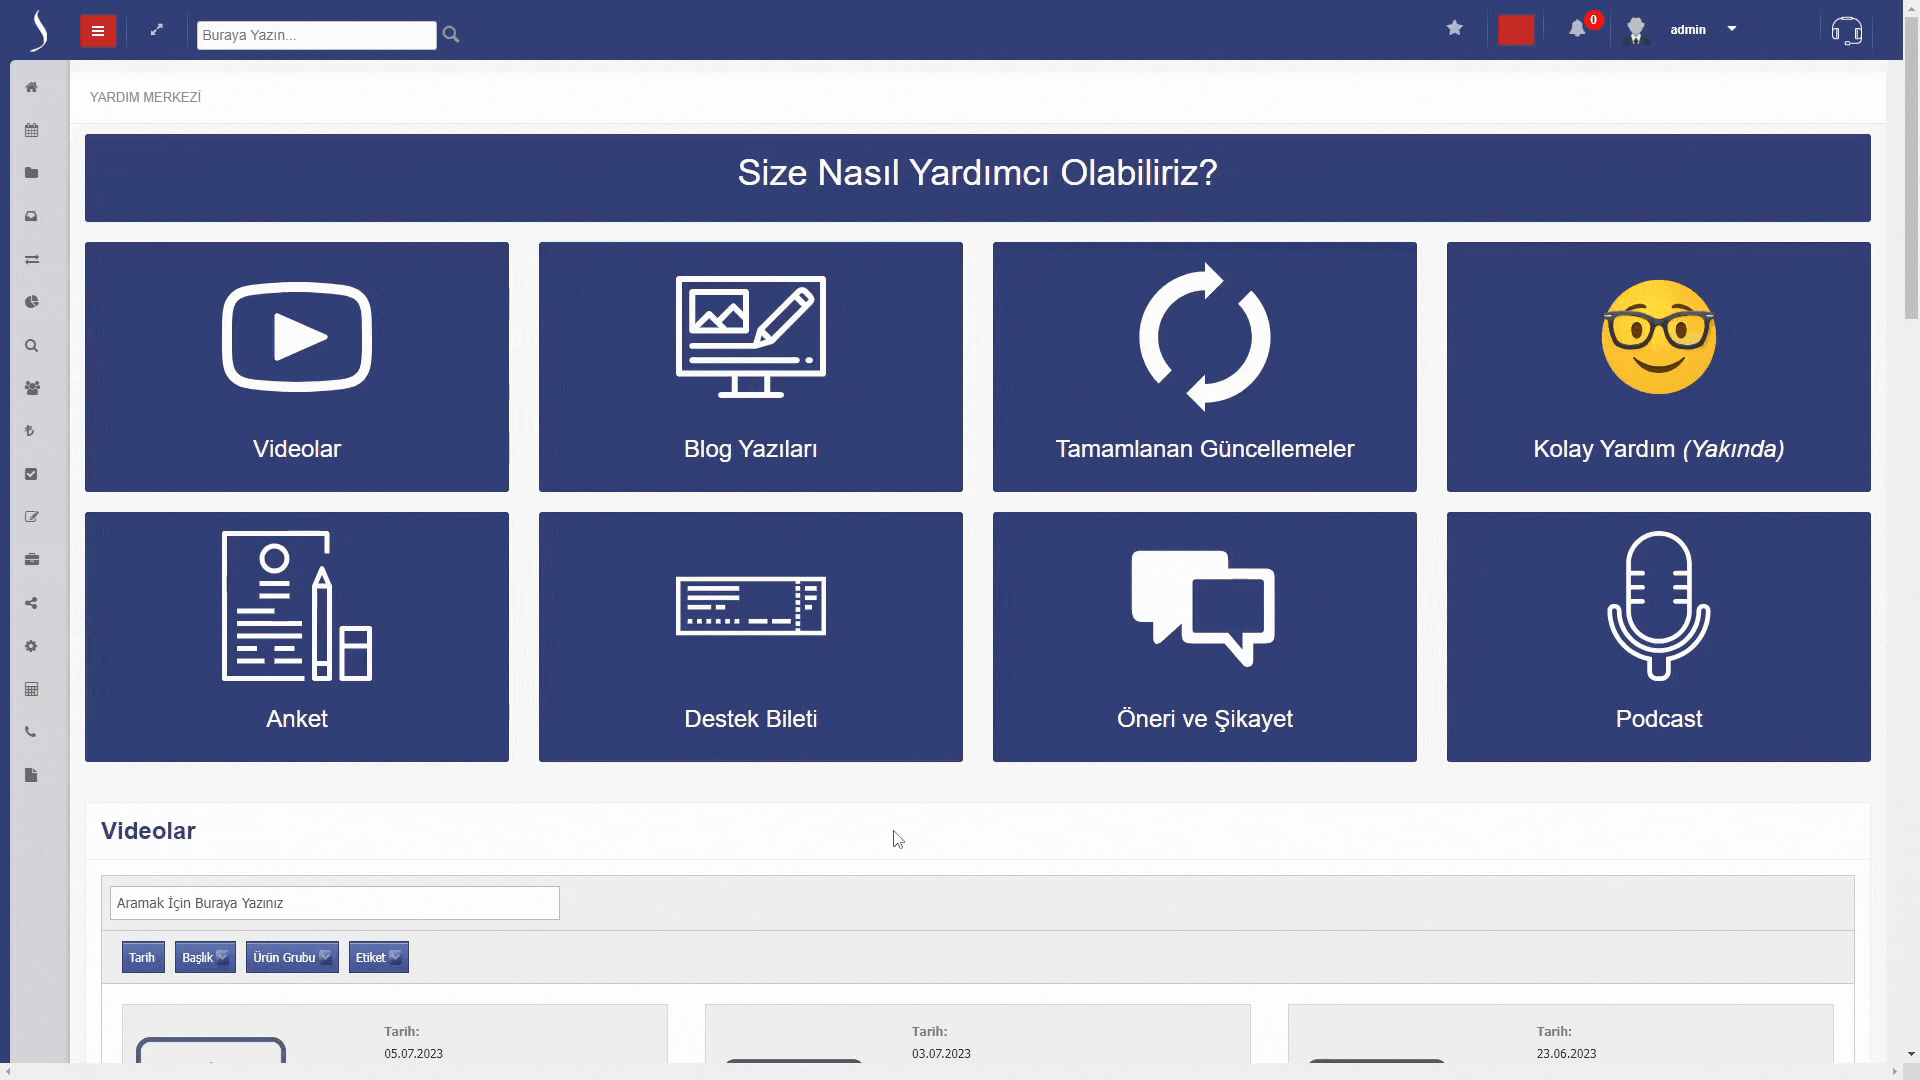Click the red color swatch in header
Image resolution: width=1920 pixels, height=1080 pixels.
click(x=1516, y=30)
